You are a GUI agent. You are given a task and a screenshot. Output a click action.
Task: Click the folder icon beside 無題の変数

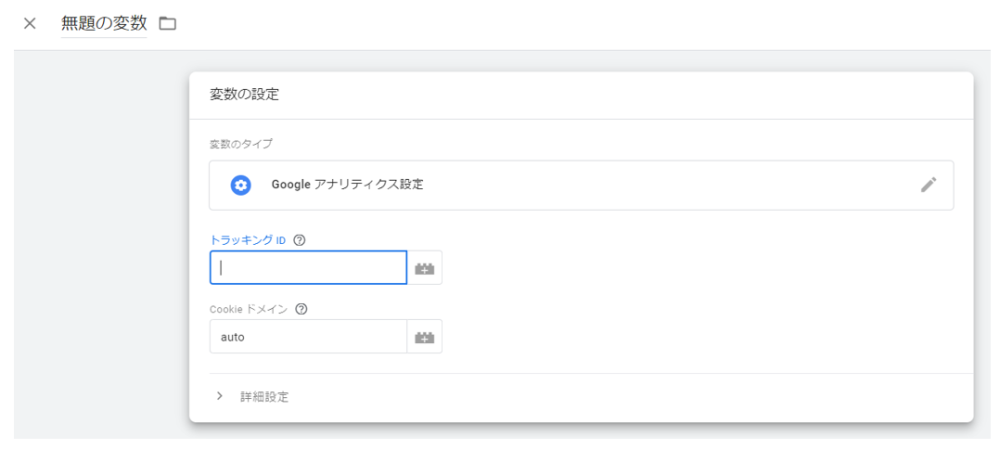[x=168, y=24]
